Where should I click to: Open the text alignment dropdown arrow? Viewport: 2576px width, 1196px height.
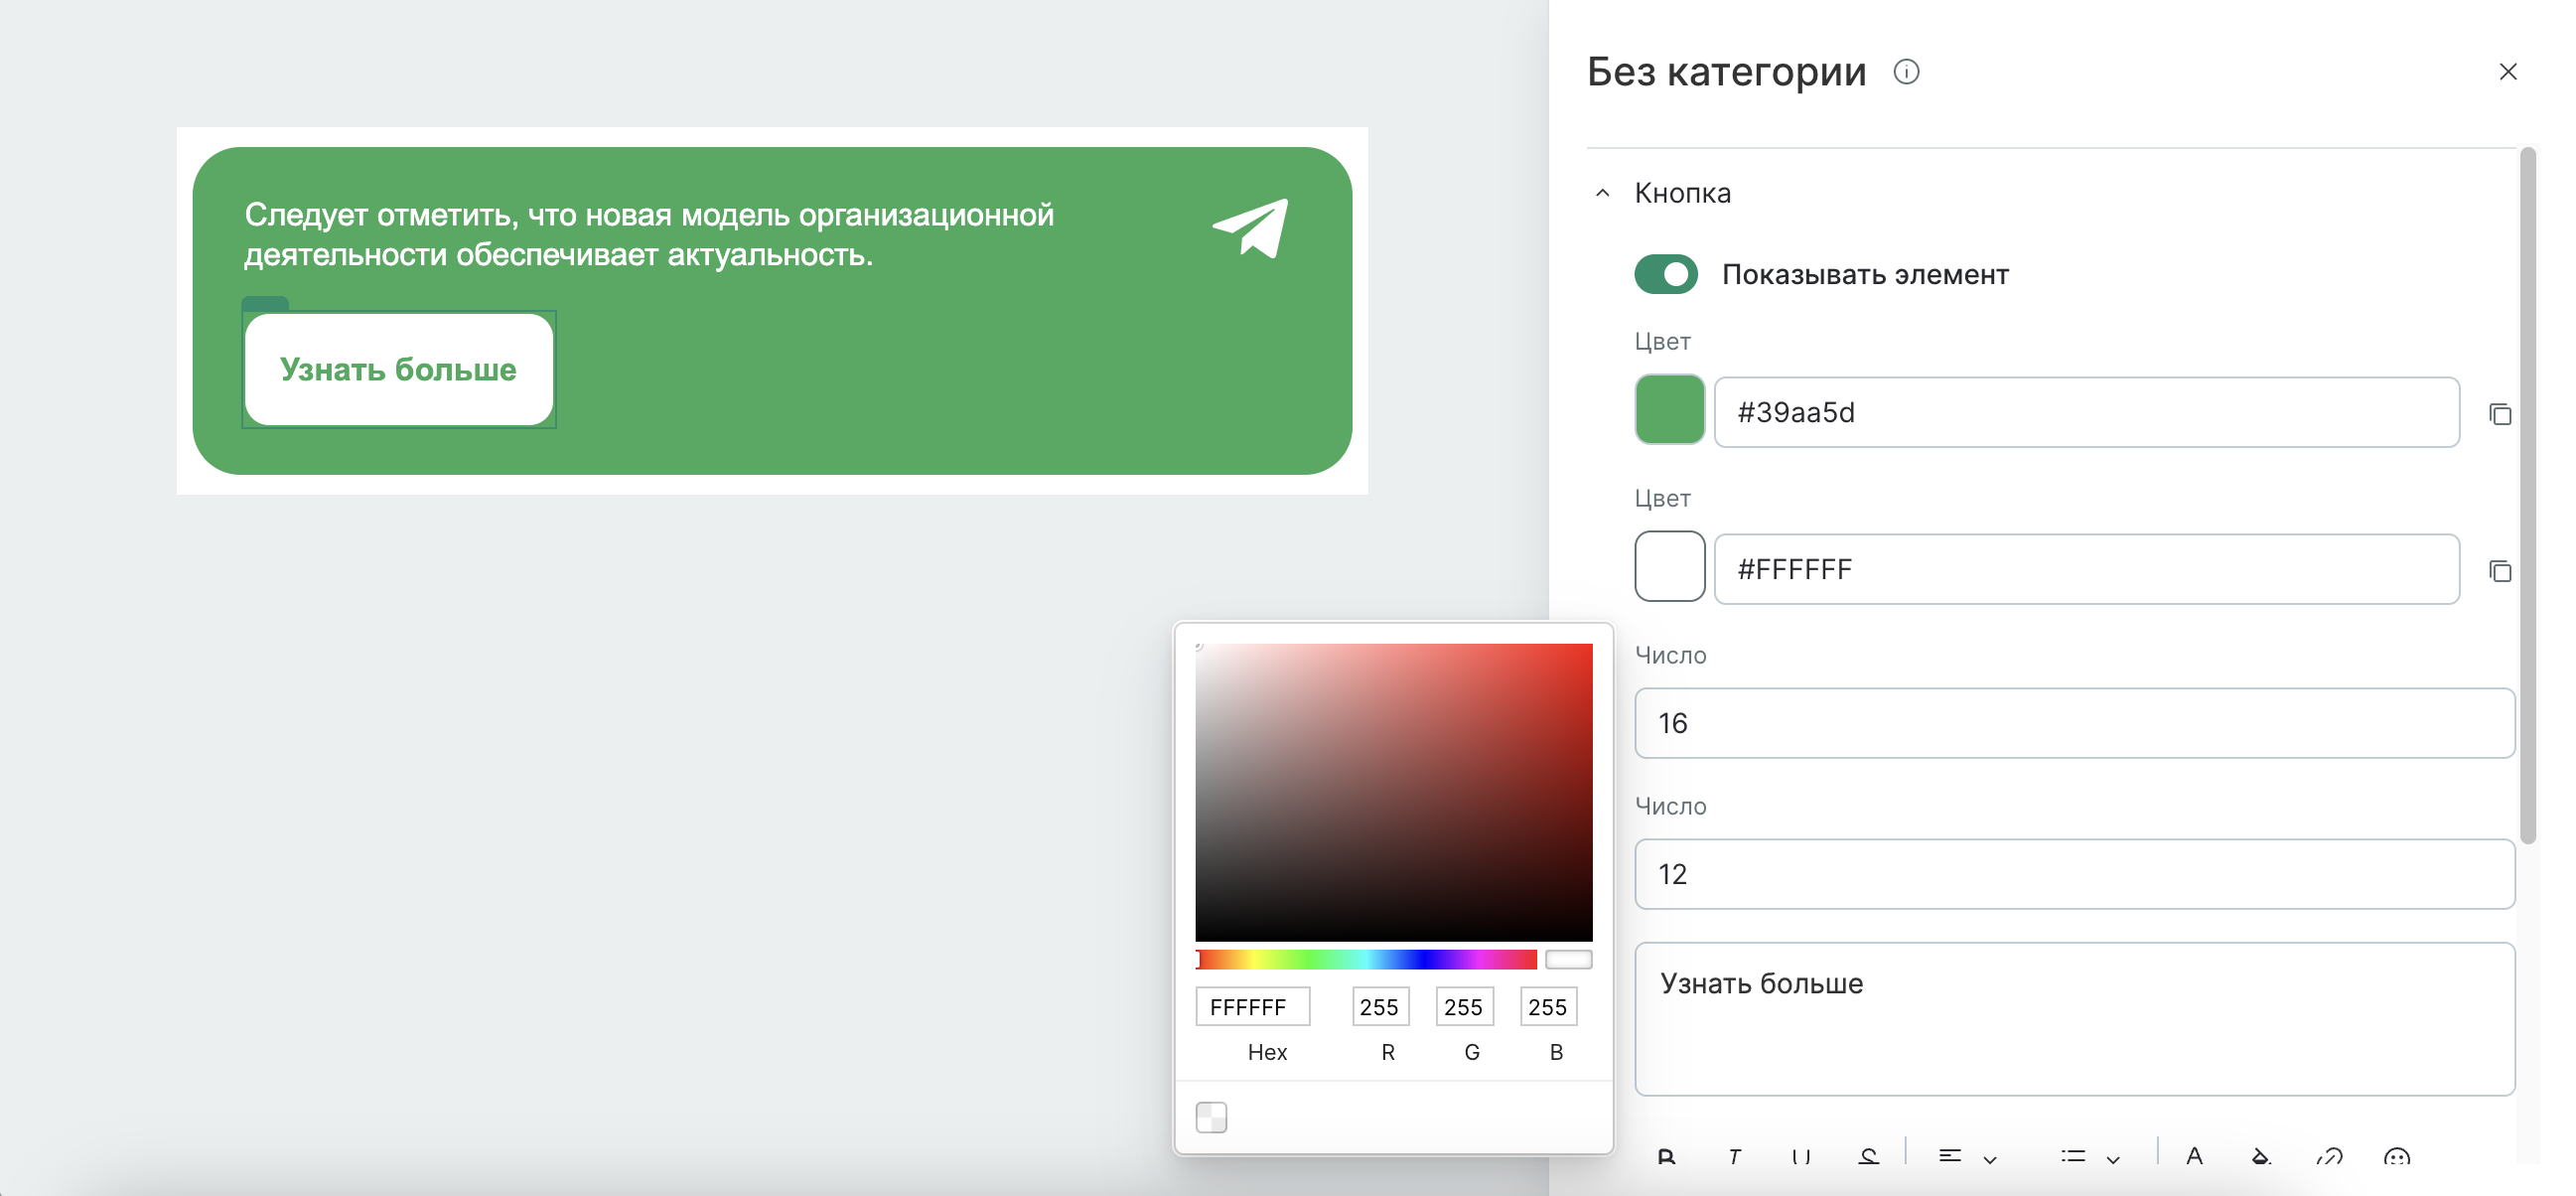tap(1990, 1159)
